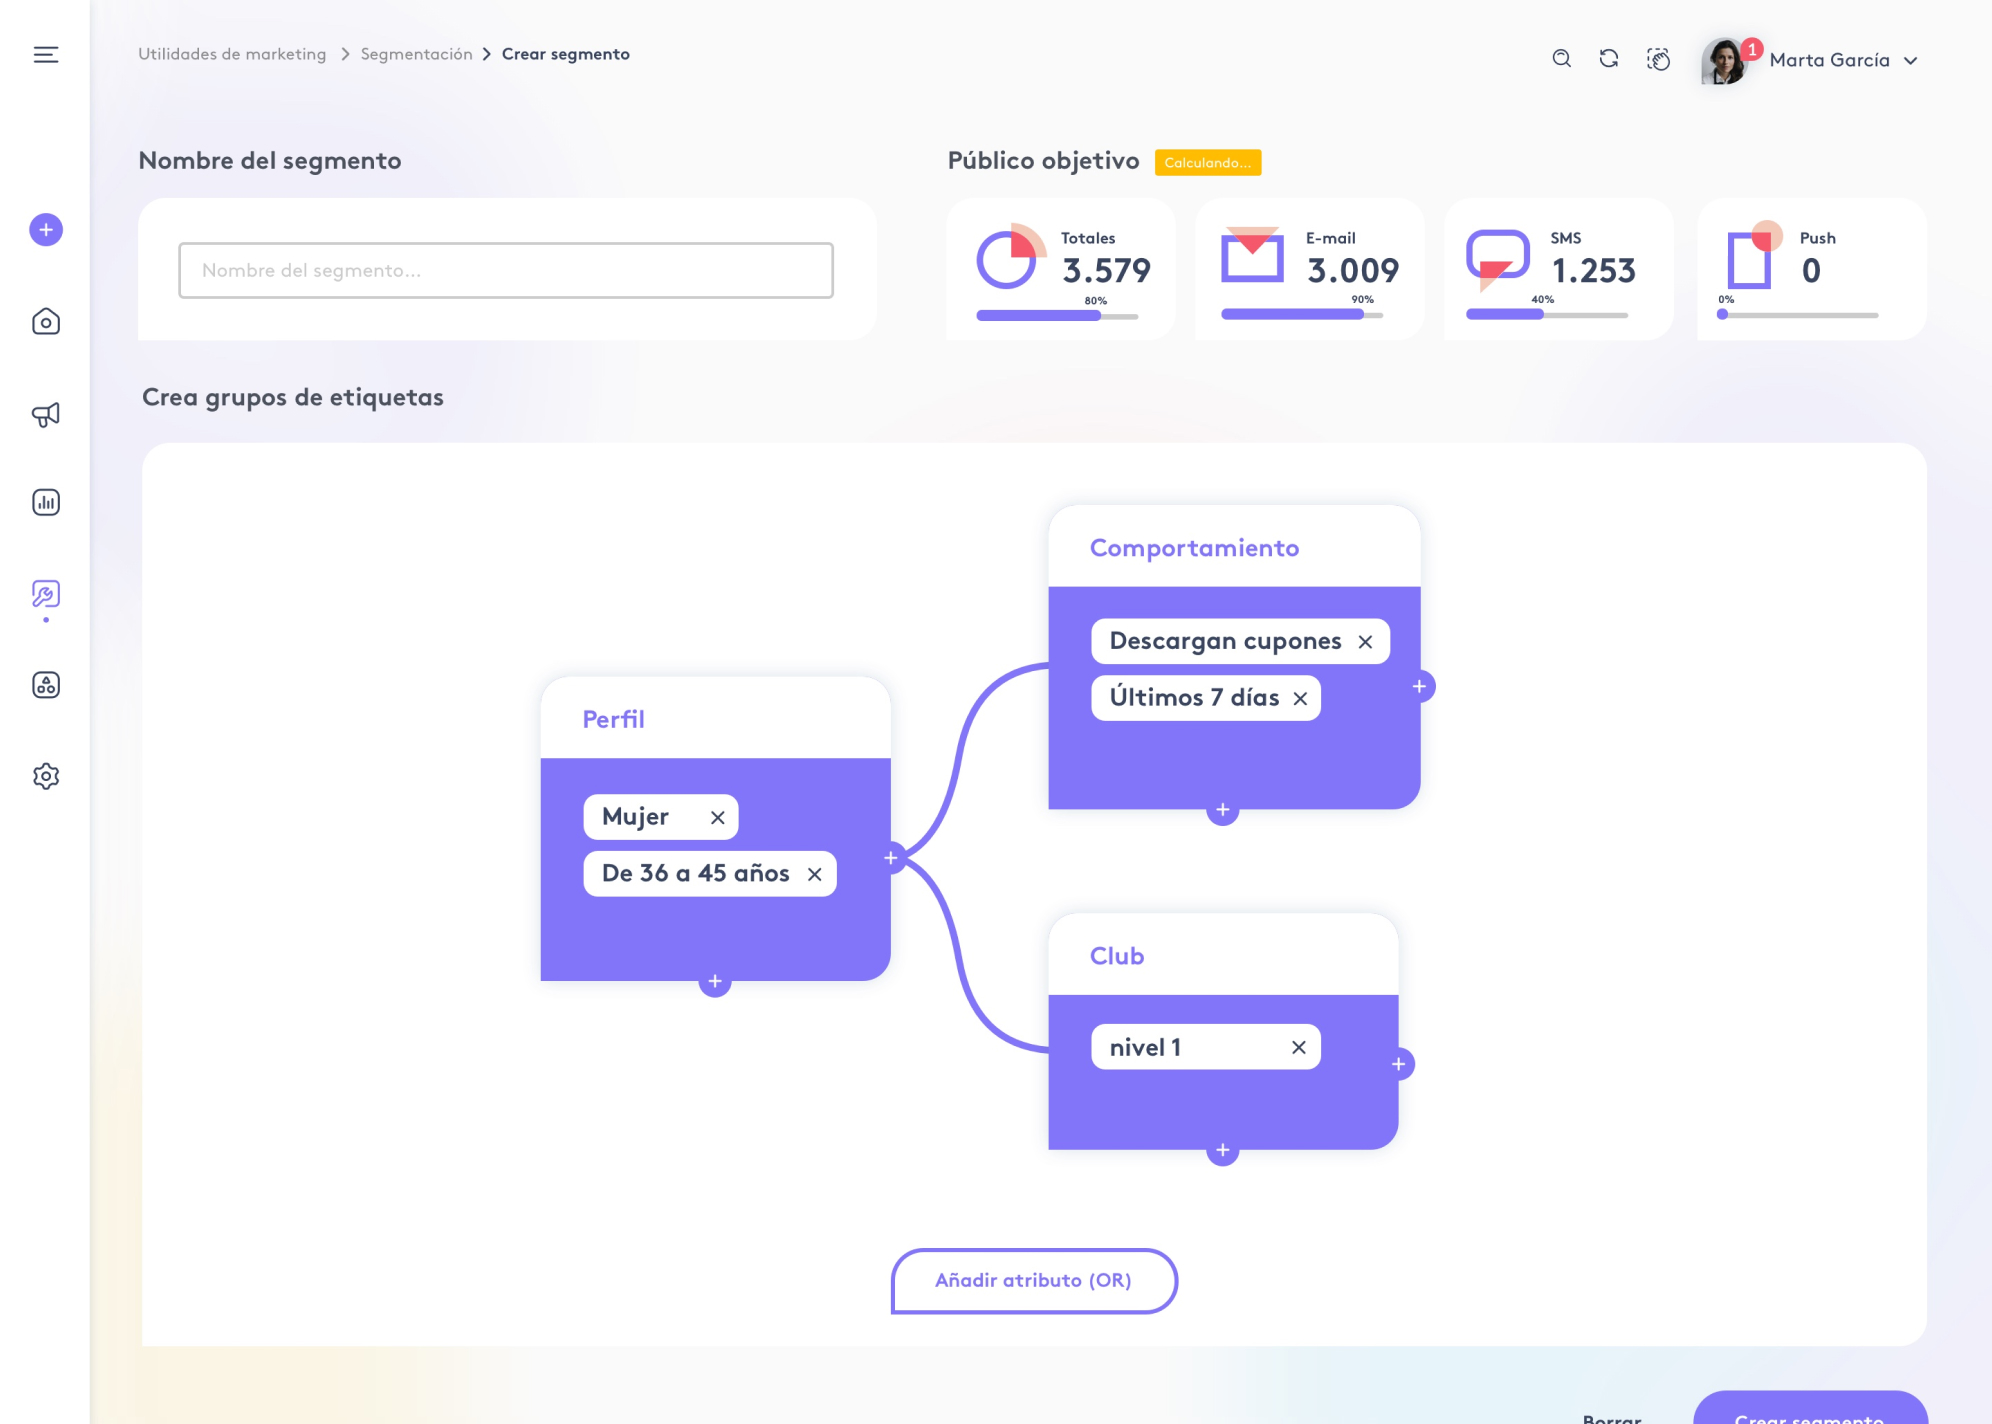Add tag below the Perfil group
The height and width of the screenshot is (1424, 1992).
pyautogui.click(x=715, y=982)
